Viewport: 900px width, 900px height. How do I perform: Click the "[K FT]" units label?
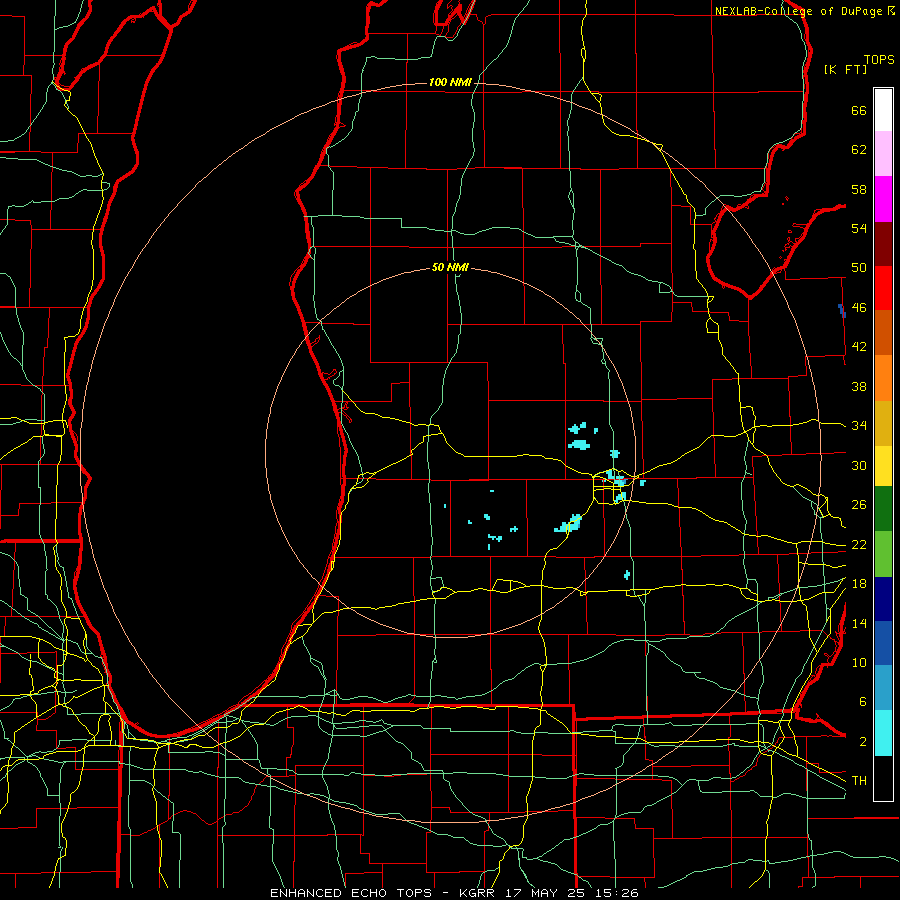(x=845, y=69)
